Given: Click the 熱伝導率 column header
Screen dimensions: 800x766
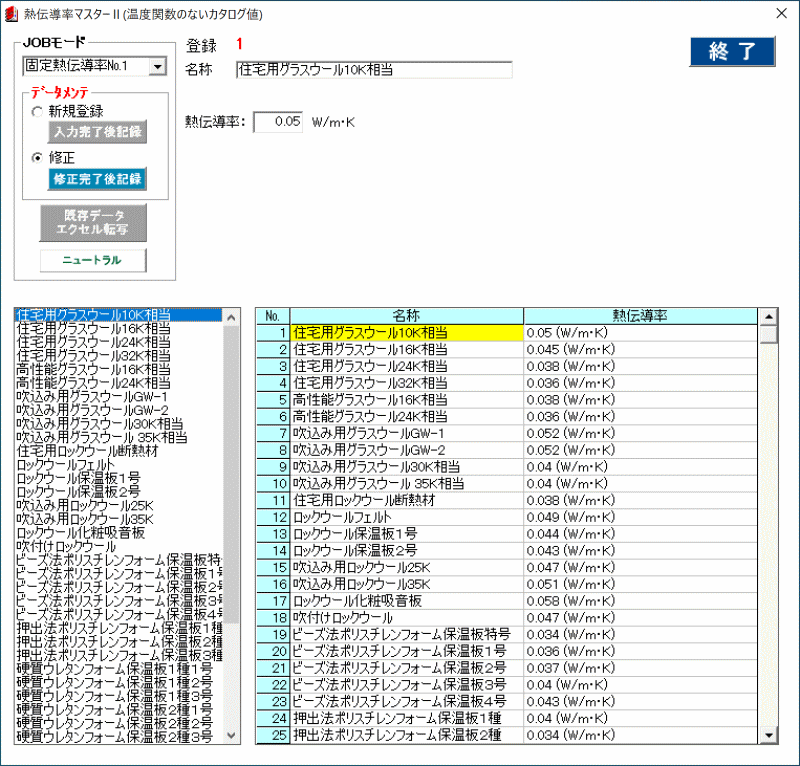Looking at the screenshot, I should pos(640,316).
